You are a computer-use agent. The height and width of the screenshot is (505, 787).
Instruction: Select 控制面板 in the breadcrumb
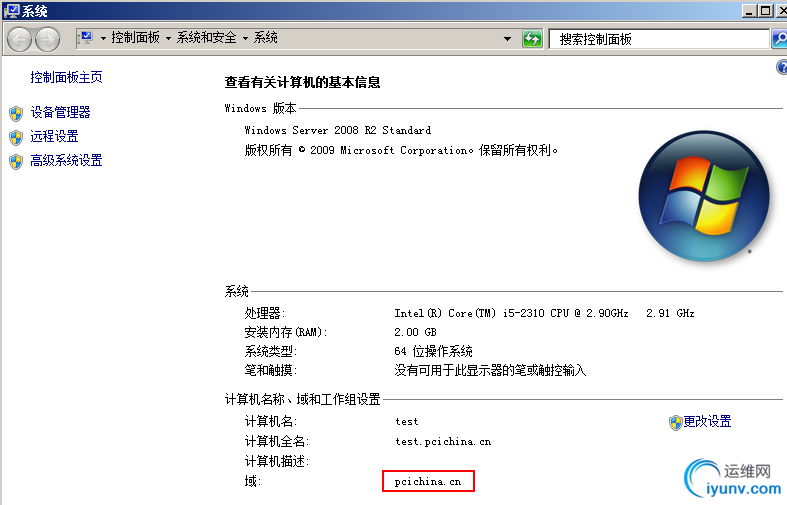click(136, 38)
